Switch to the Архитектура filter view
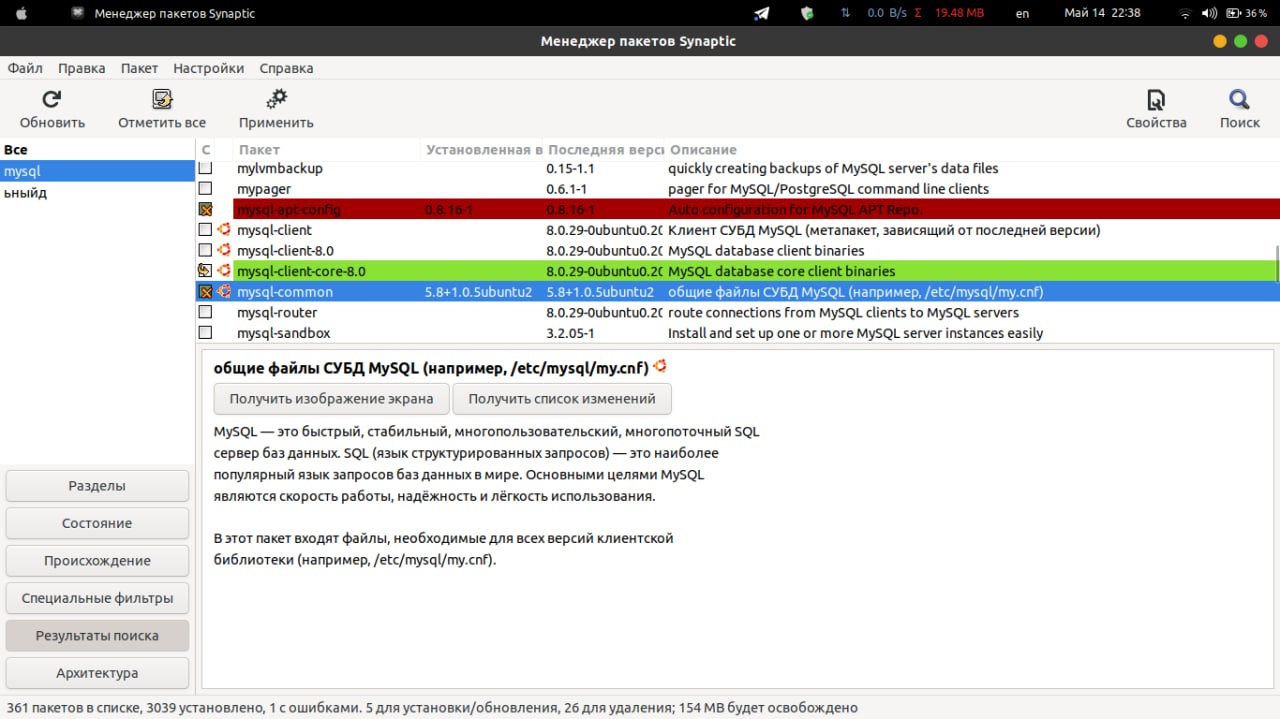The image size is (1280, 719). [x=97, y=673]
